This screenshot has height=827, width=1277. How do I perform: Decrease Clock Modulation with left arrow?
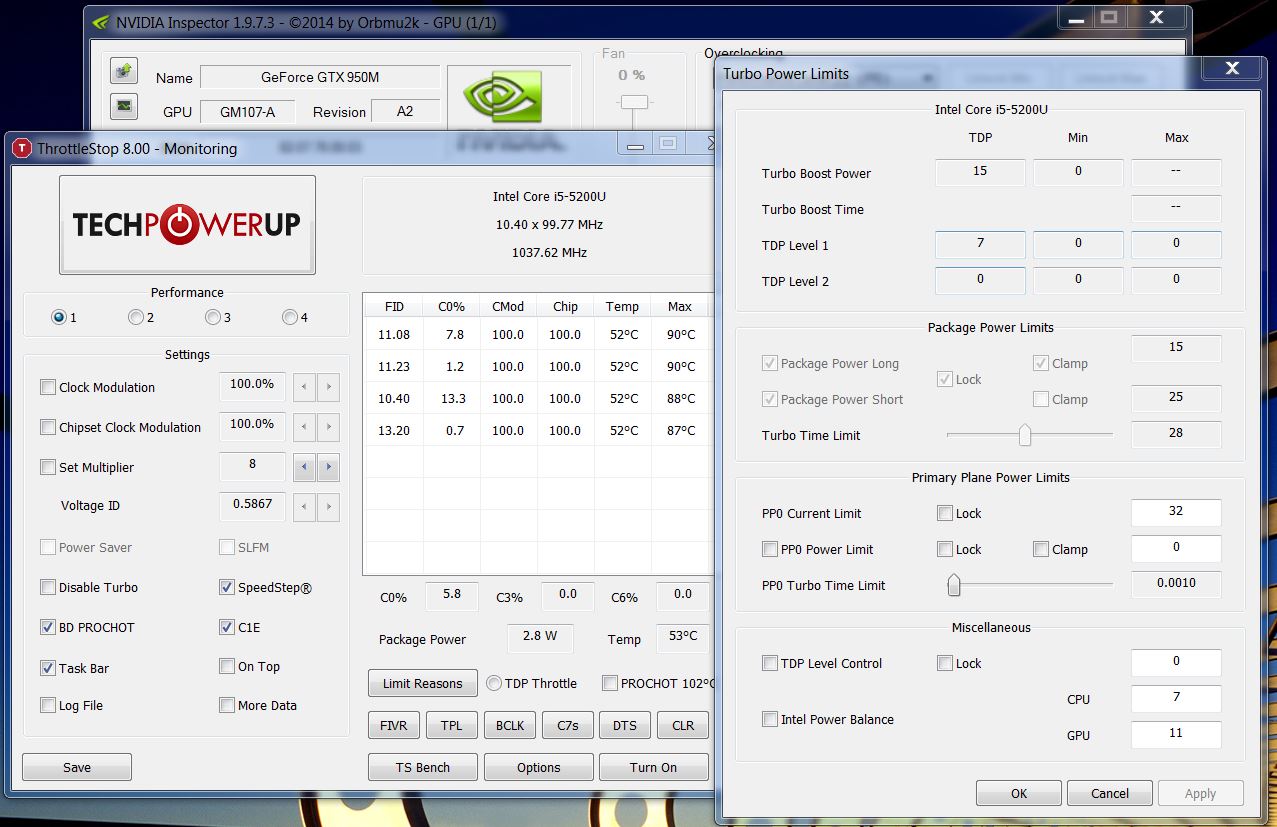click(x=304, y=388)
